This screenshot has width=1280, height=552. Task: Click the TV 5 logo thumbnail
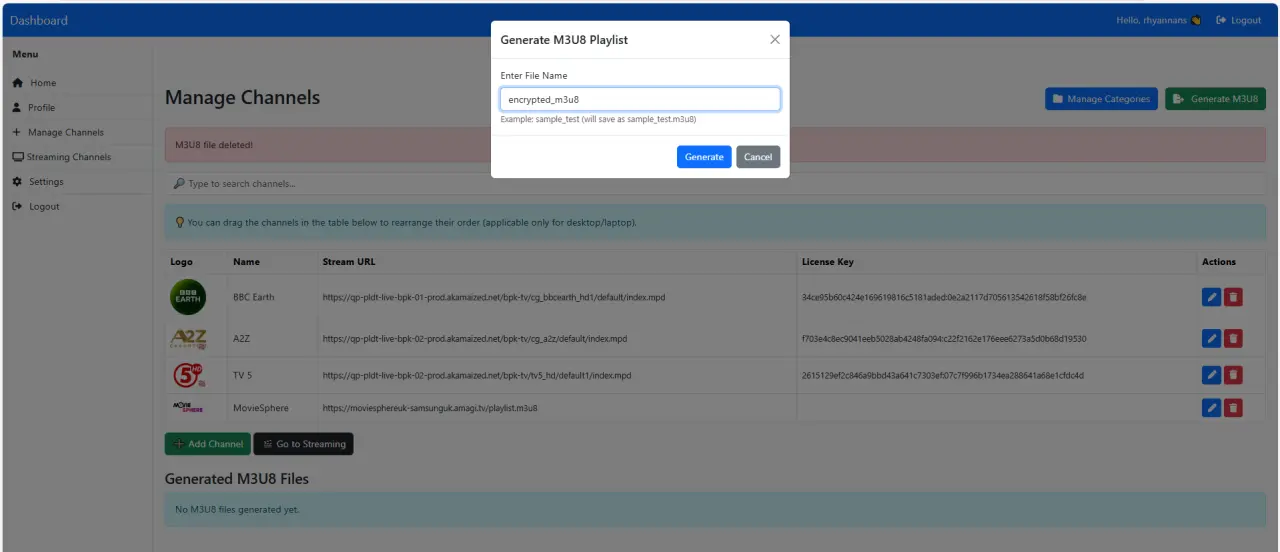(x=188, y=375)
